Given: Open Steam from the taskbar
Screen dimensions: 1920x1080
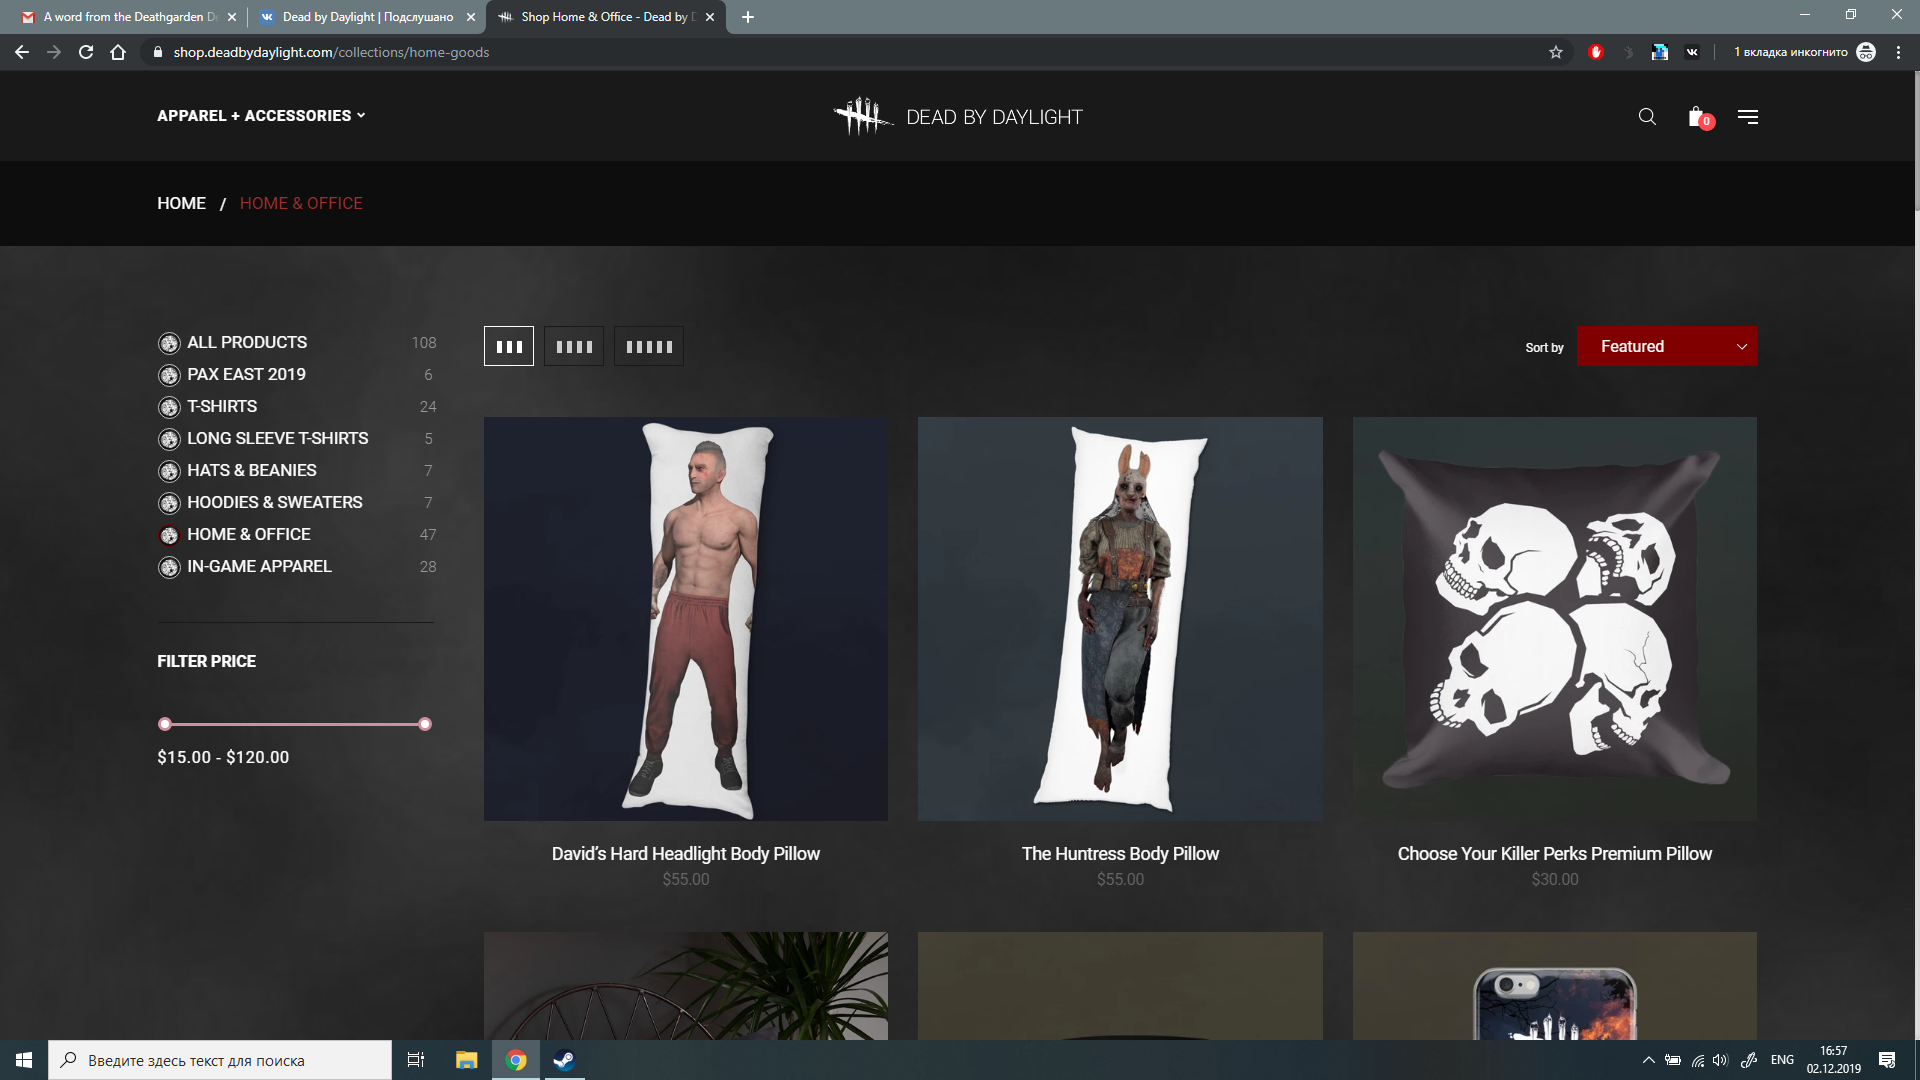Looking at the screenshot, I should 564,1060.
